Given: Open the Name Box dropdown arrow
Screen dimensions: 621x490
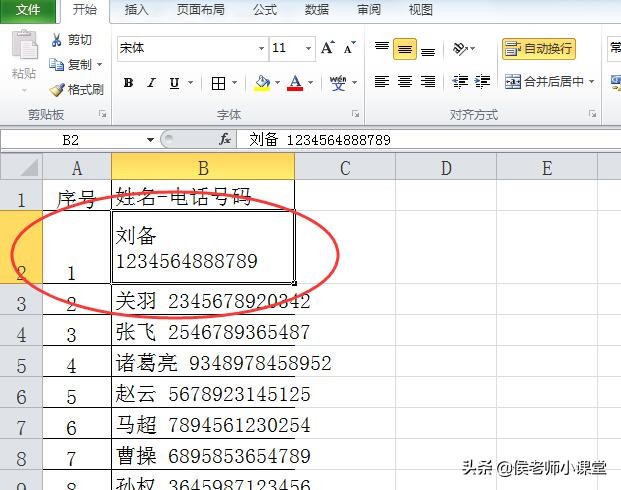Looking at the screenshot, I should 150,140.
